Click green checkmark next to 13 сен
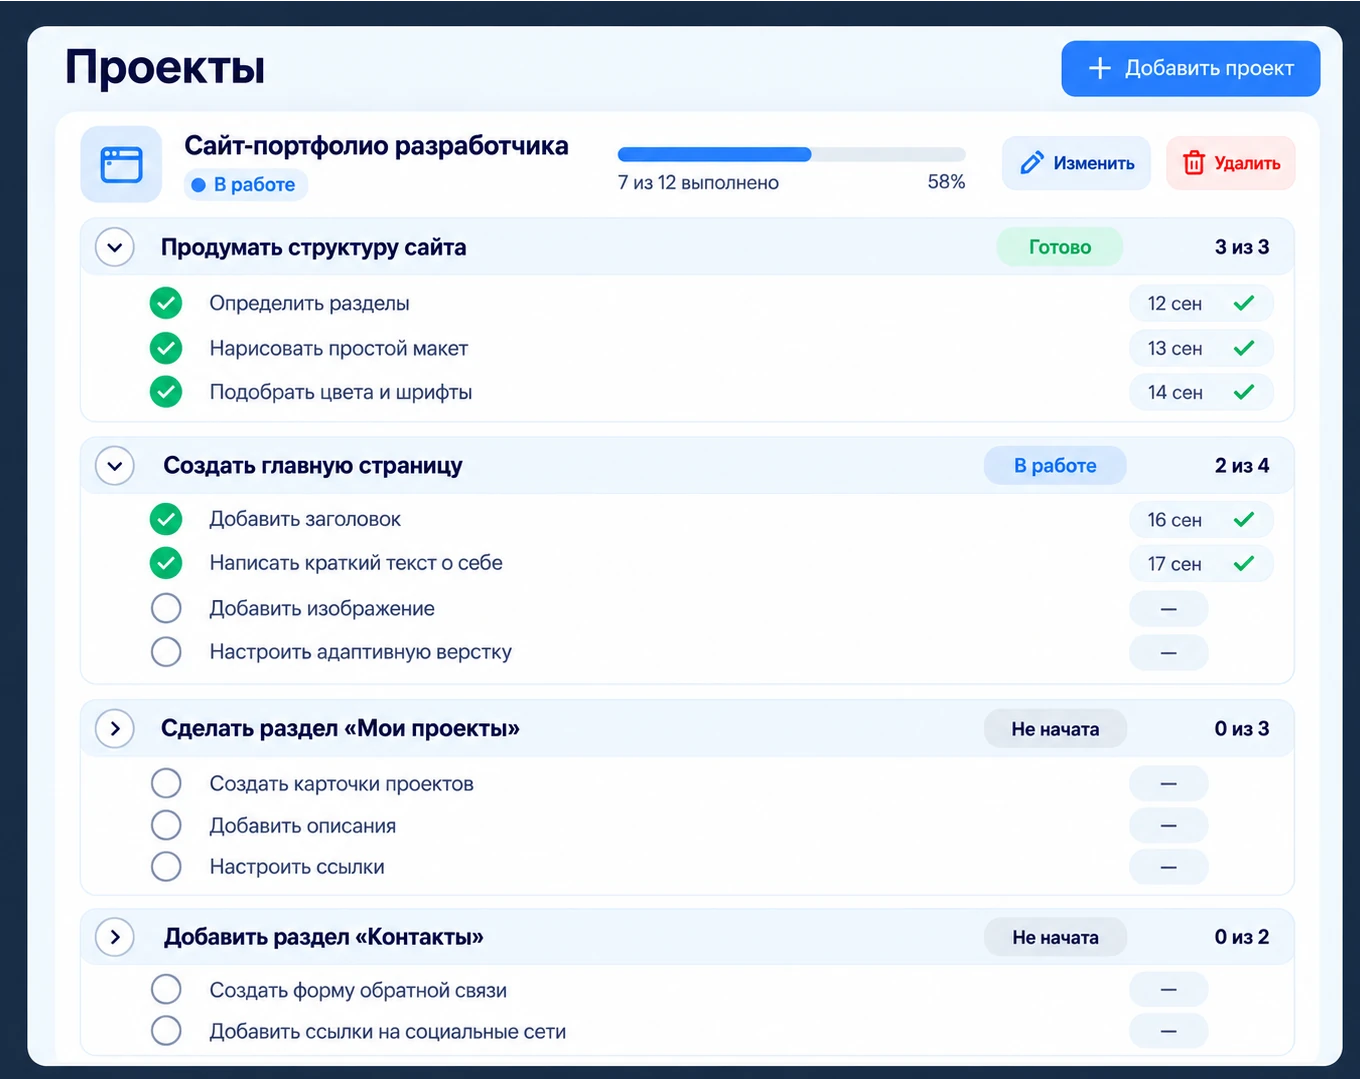The width and height of the screenshot is (1360, 1080). click(x=1244, y=348)
